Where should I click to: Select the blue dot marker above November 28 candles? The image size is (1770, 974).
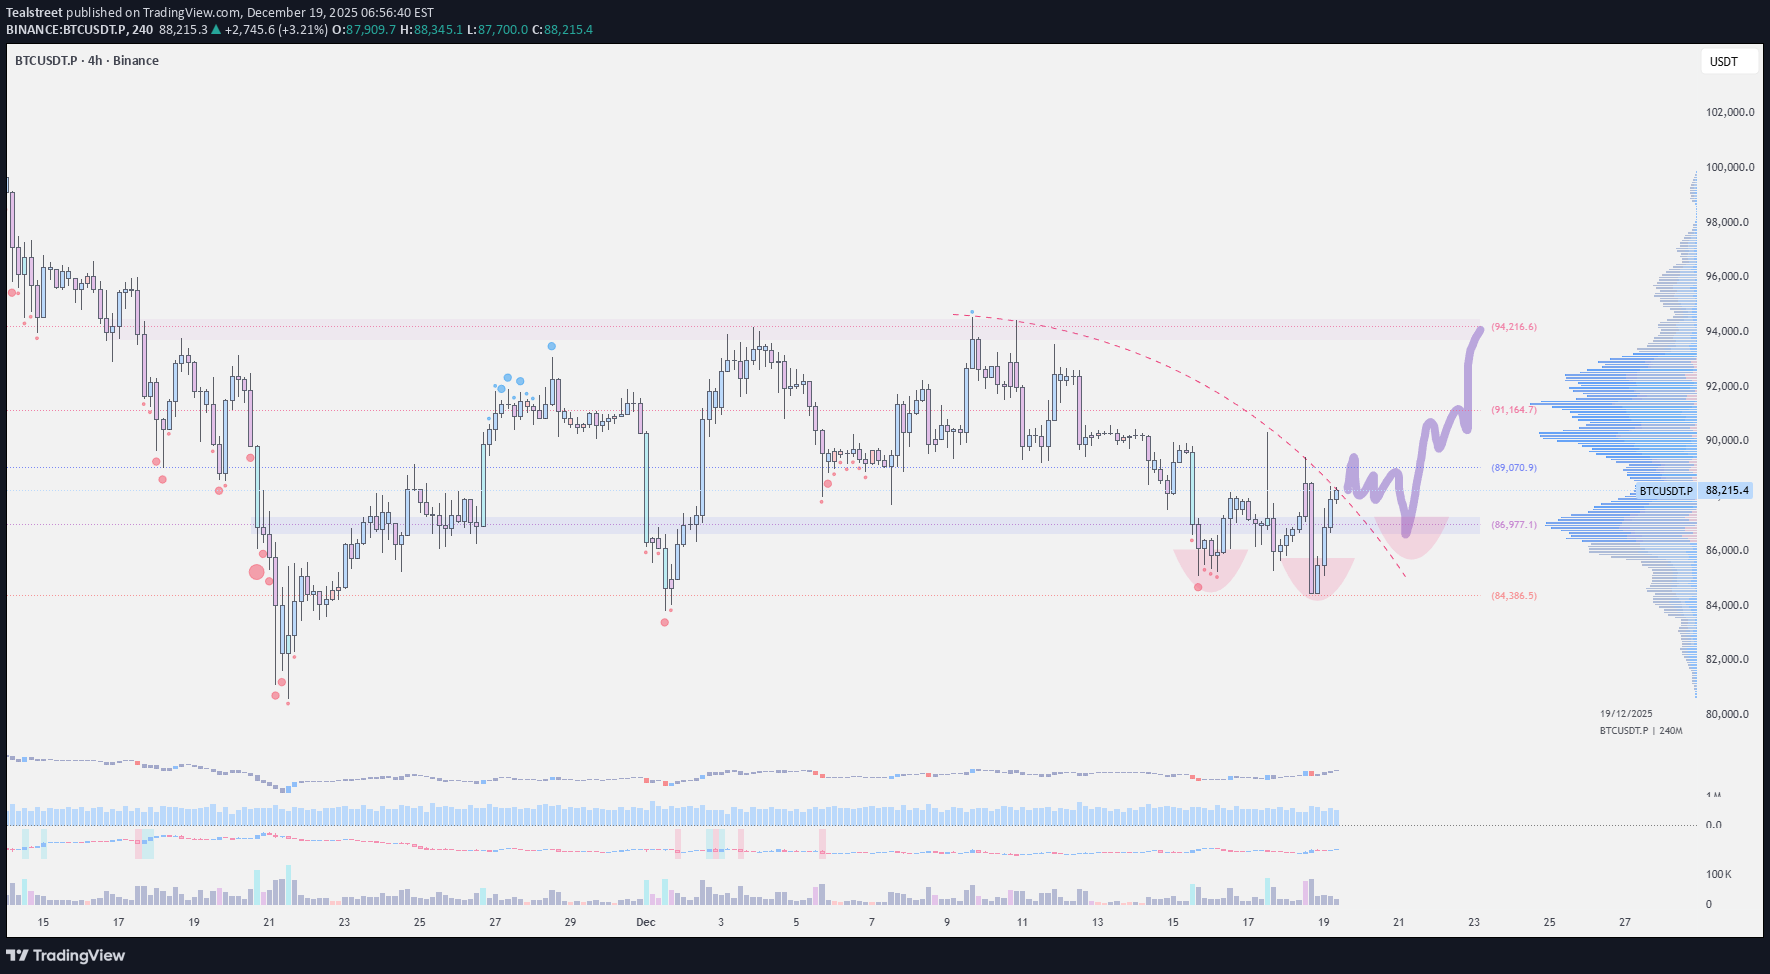point(550,345)
